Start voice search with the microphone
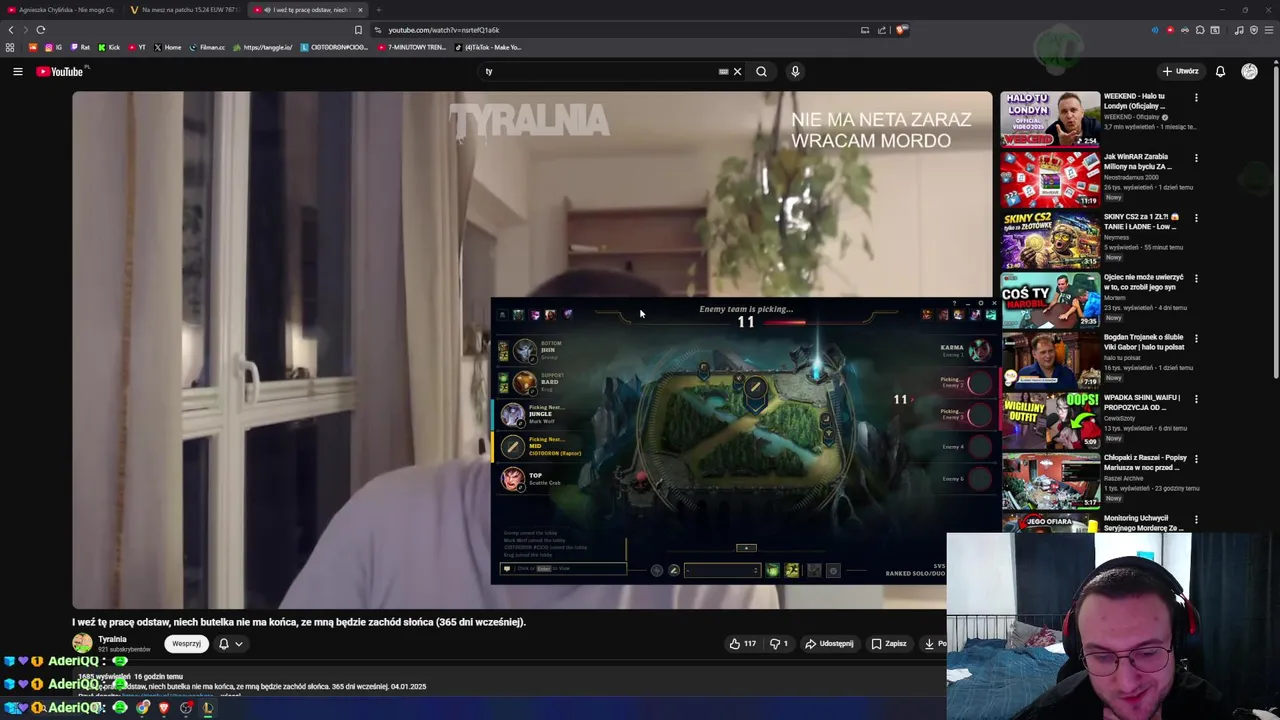1280x720 pixels. 795,71
